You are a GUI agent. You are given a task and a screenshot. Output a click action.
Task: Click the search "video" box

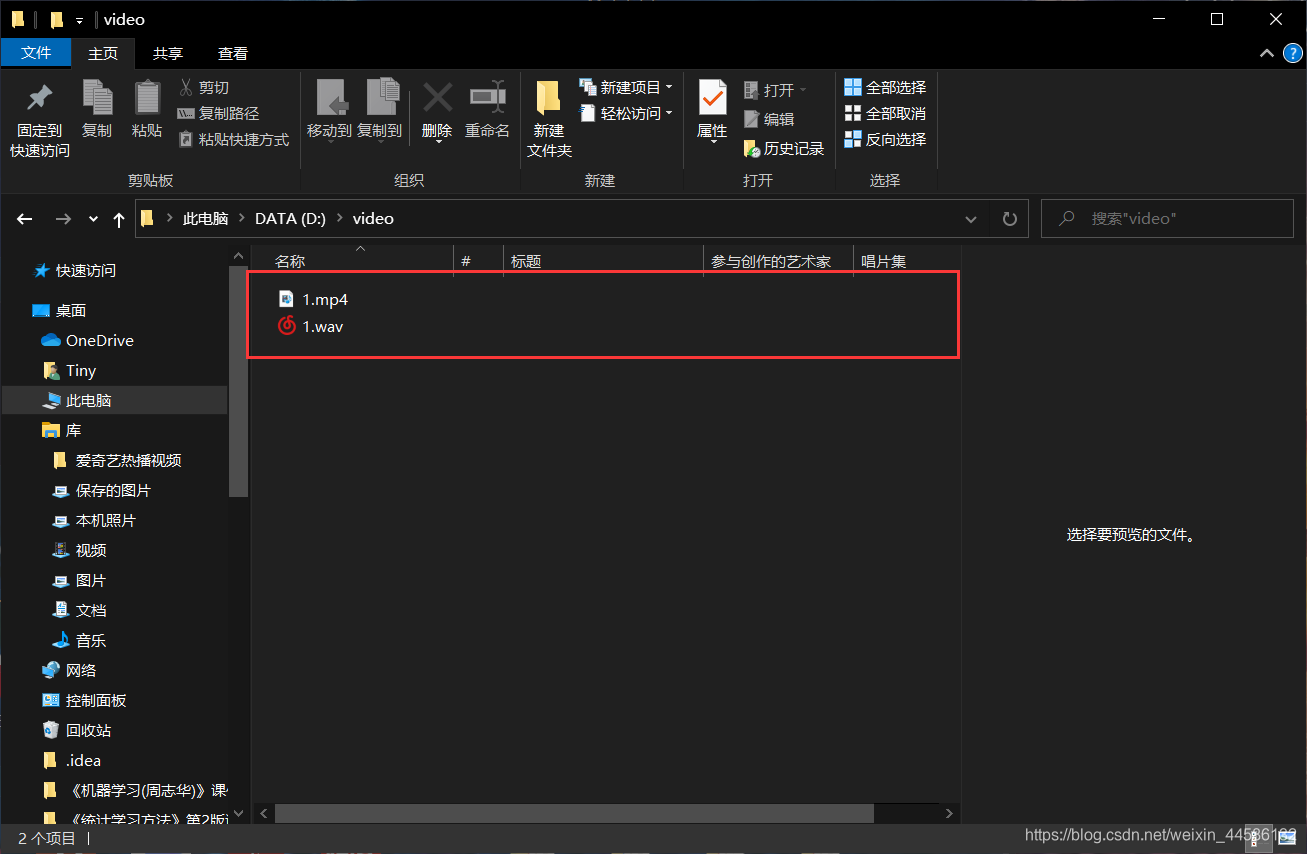1167,218
